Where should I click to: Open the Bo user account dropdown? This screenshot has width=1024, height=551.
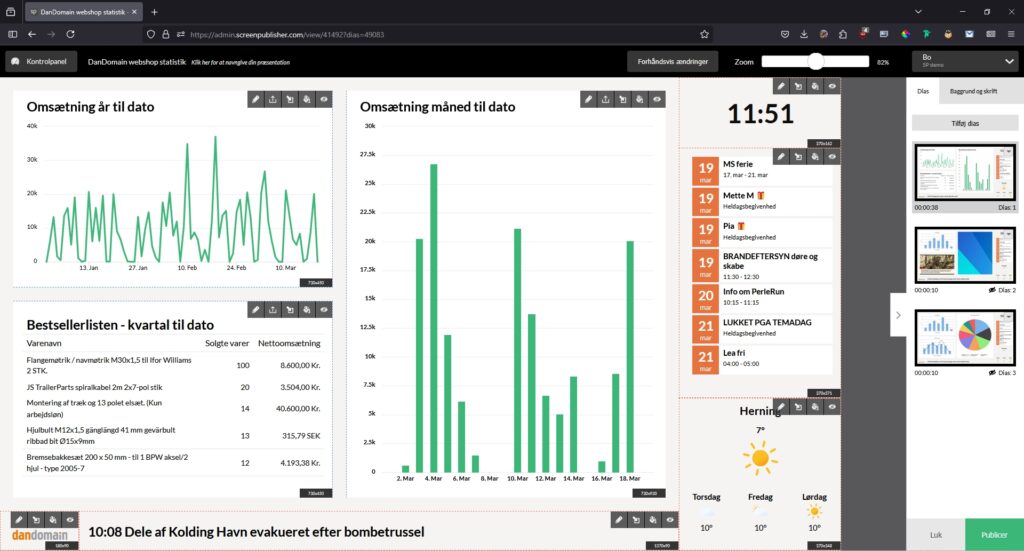pos(965,61)
